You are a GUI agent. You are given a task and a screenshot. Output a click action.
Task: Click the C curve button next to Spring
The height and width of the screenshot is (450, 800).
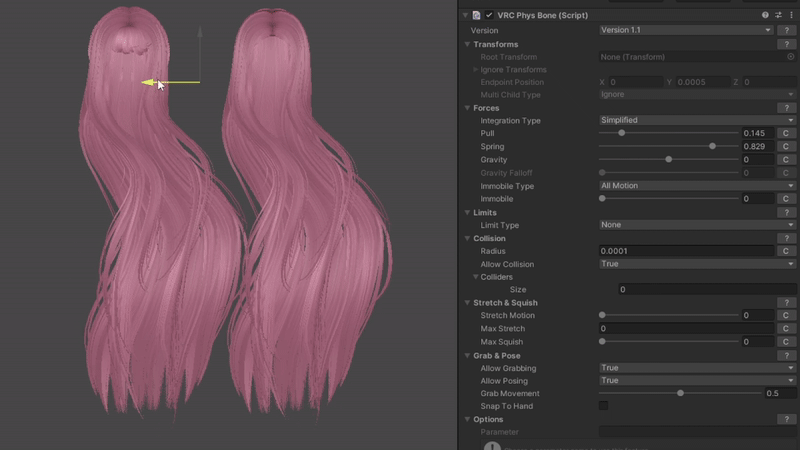[x=786, y=147]
